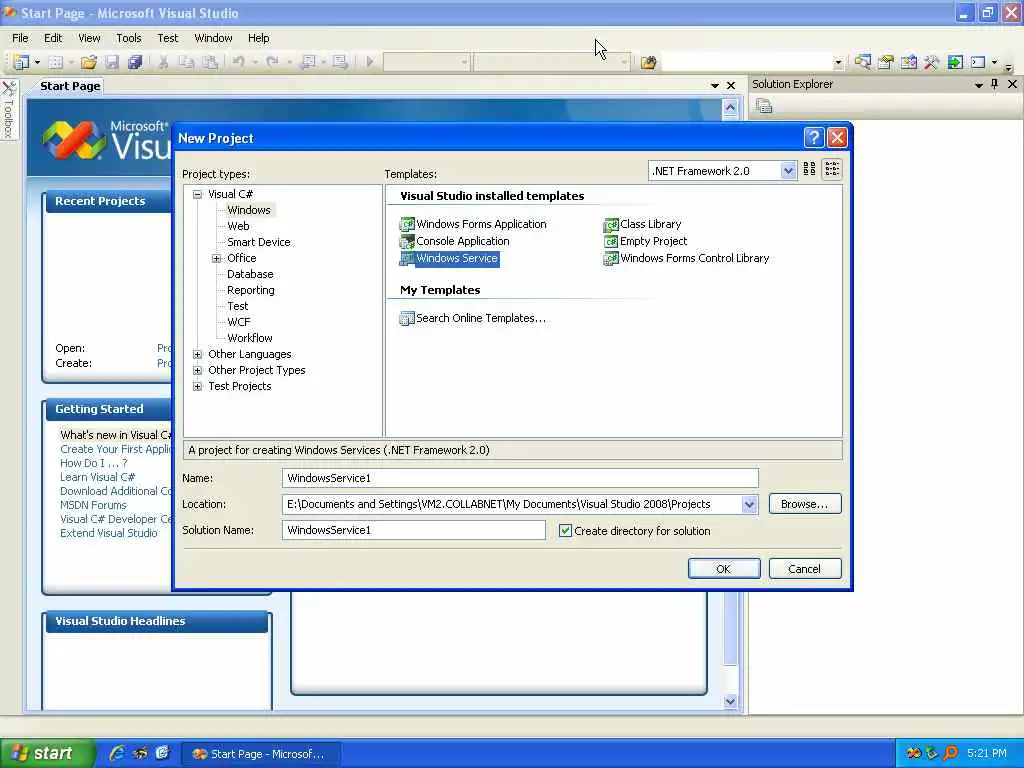The height and width of the screenshot is (768, 1024).
Task: Open the Help menu
Action: [x=259, y=38]
